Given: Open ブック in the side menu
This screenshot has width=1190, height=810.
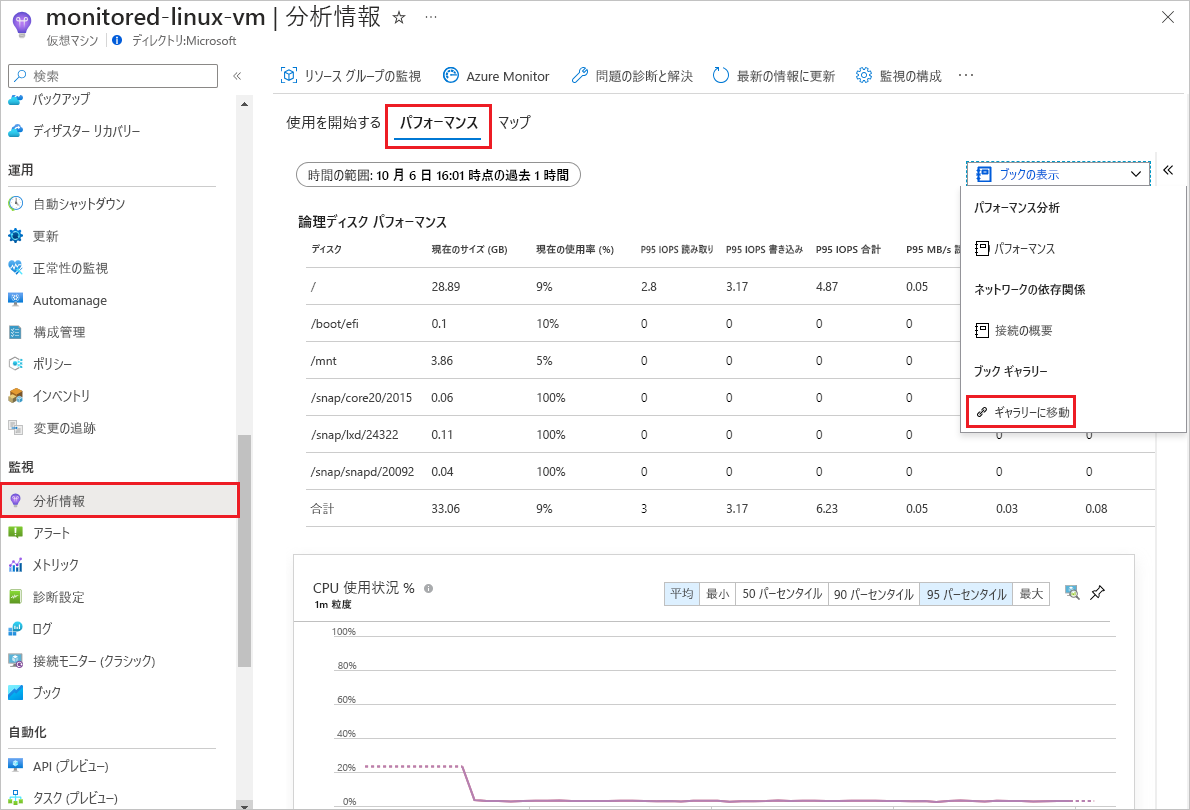Looking at the screenshot, I should pos(35,692).
